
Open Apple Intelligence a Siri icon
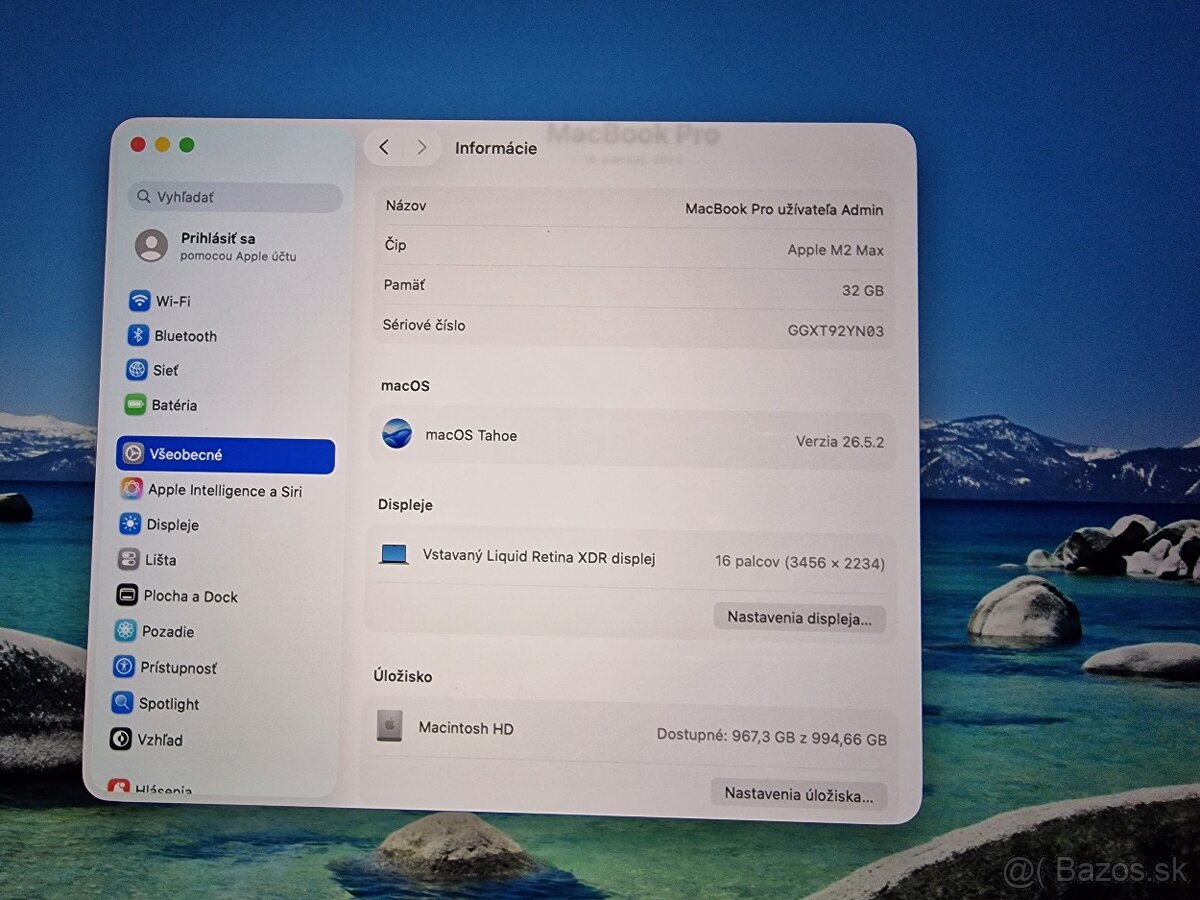pos(132,489)
